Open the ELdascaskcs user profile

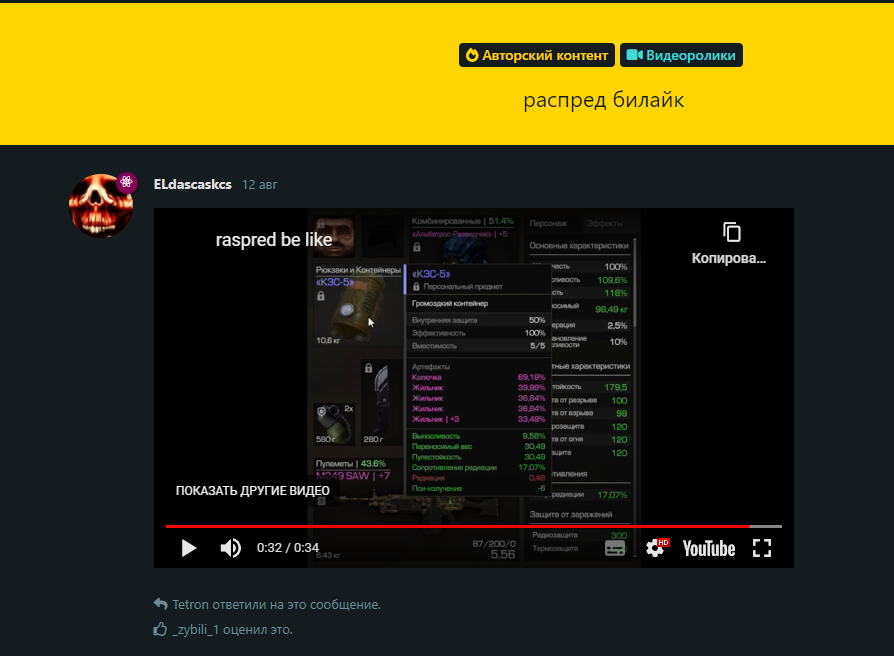[x=193, y=185]
